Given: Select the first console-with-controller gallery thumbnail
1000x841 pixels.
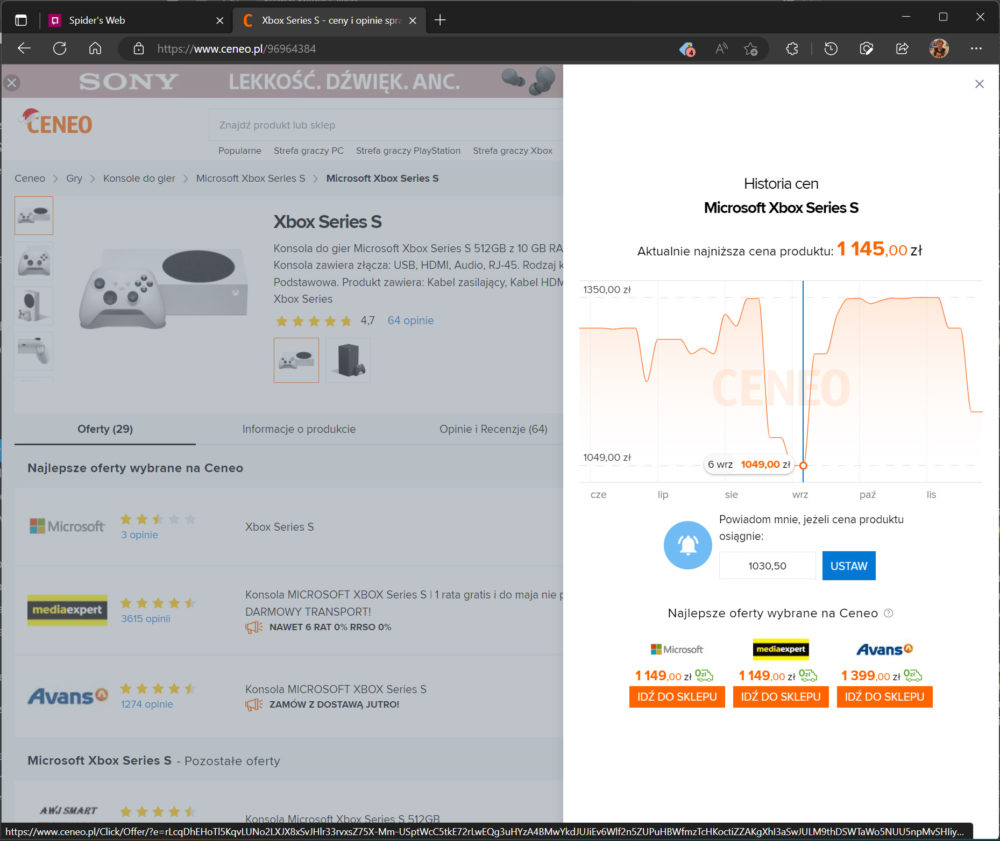Looking at the screenshot, I should click(34, 216).
